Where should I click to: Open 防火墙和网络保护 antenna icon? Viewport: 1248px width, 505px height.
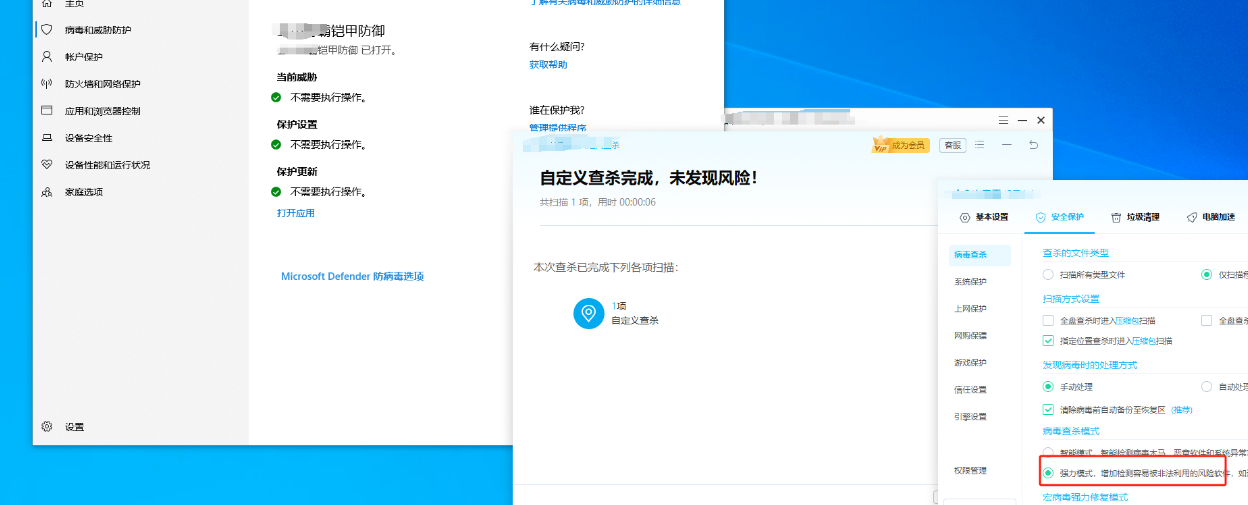[x=46, y=84]
